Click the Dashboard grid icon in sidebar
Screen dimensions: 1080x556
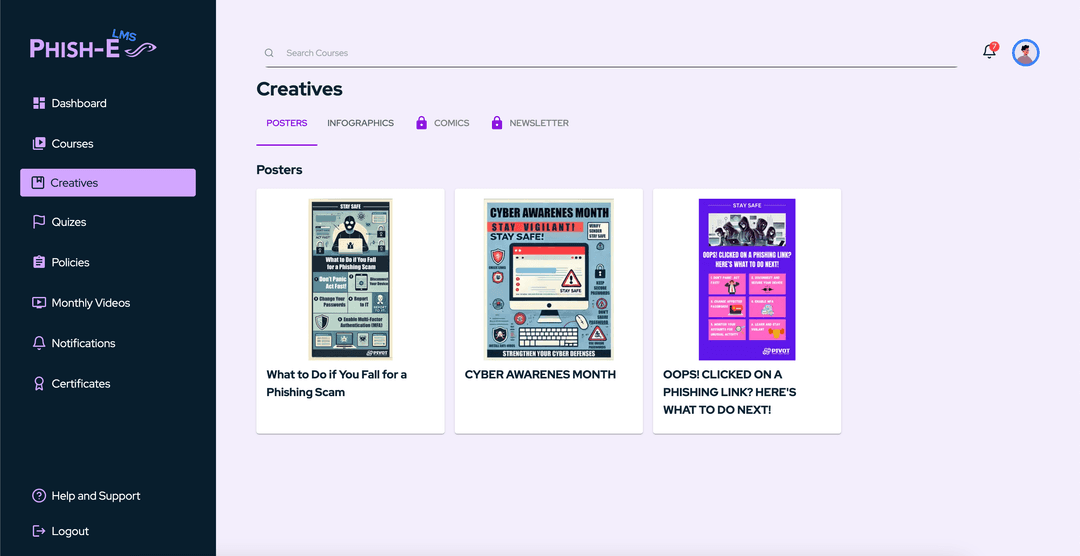(39, 103)
